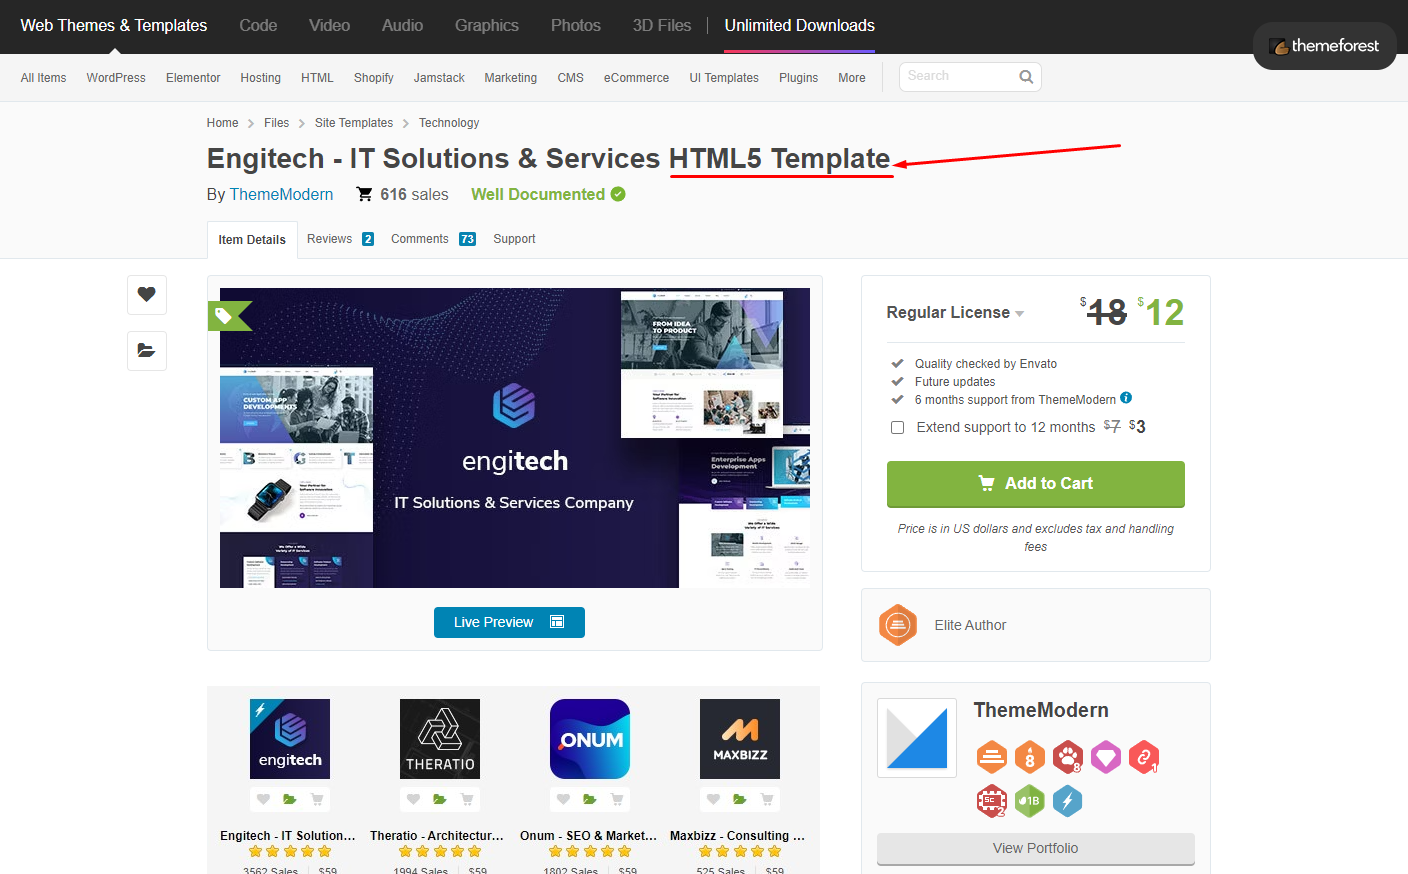
Task: Click the Engitech main preview image
Action: point(515,438)
